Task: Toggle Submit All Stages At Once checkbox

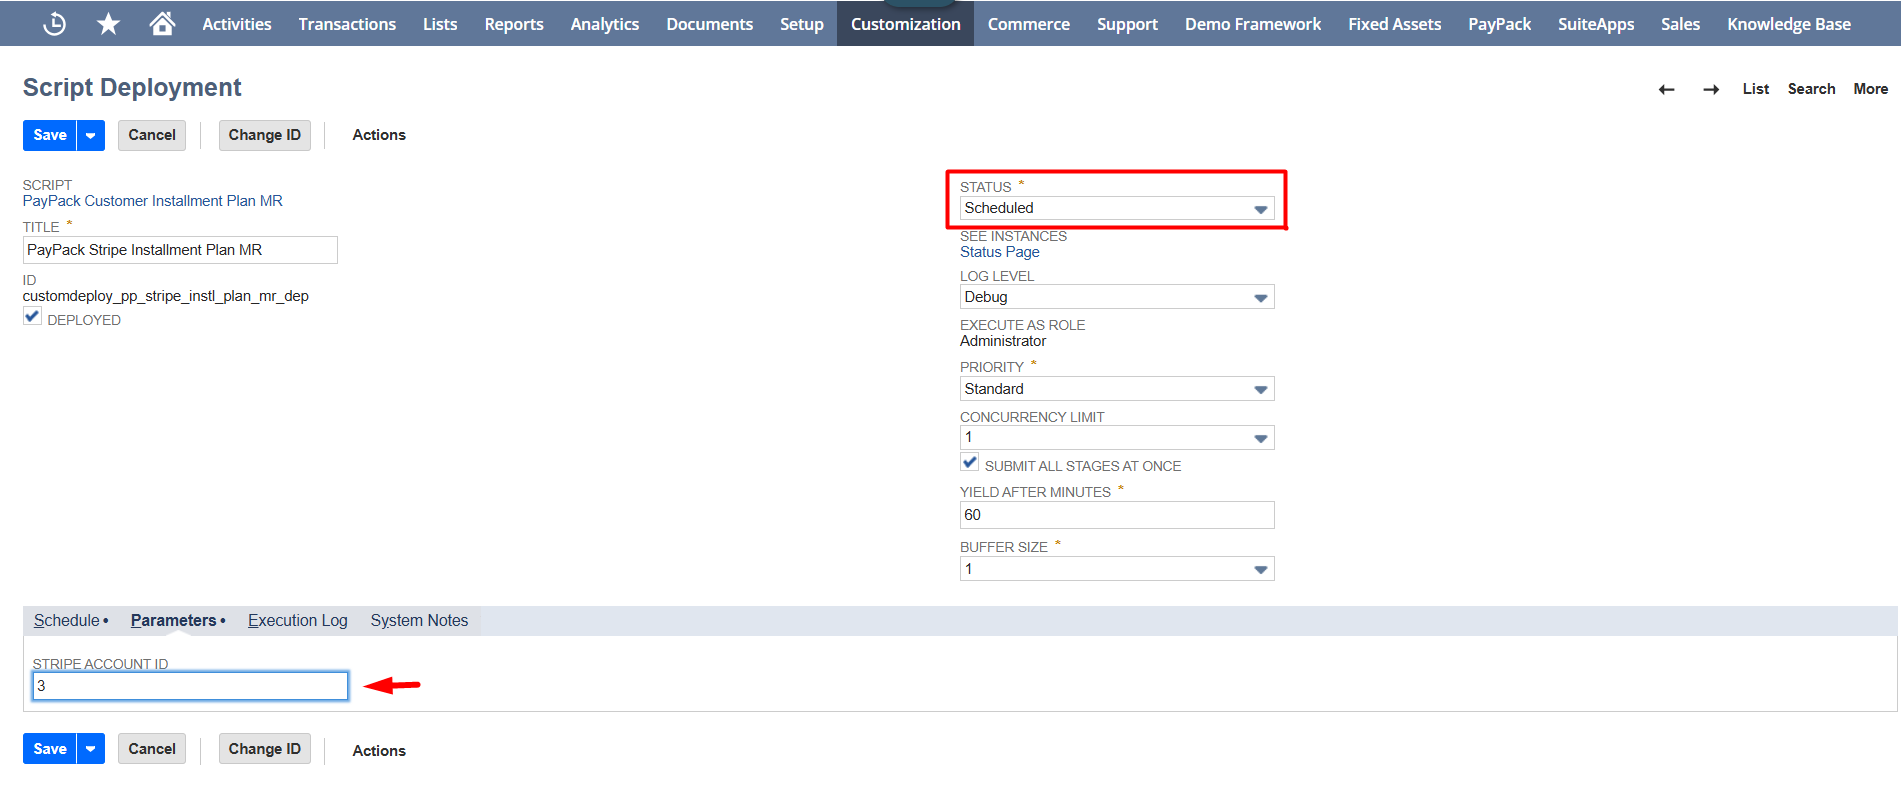Action: (x=969, y=463)
